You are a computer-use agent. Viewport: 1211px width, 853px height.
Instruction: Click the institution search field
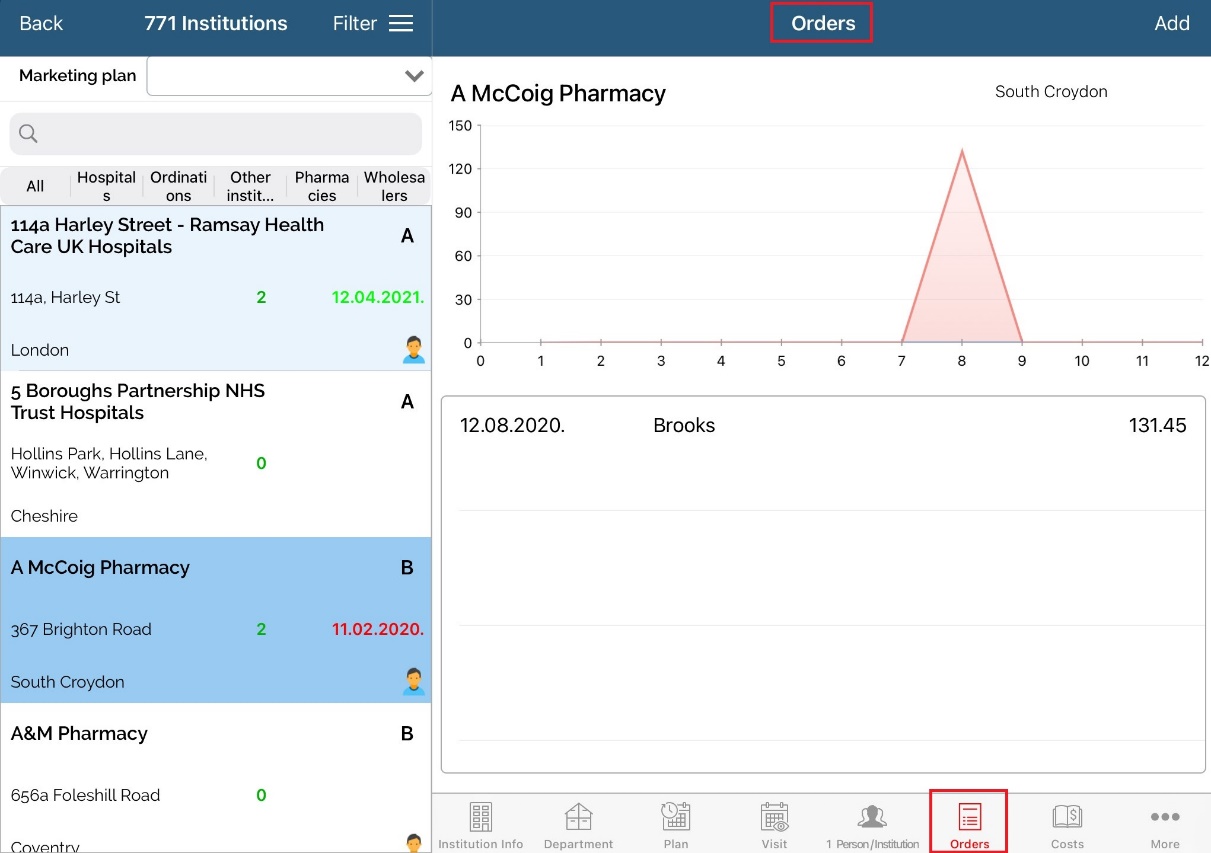215,134
